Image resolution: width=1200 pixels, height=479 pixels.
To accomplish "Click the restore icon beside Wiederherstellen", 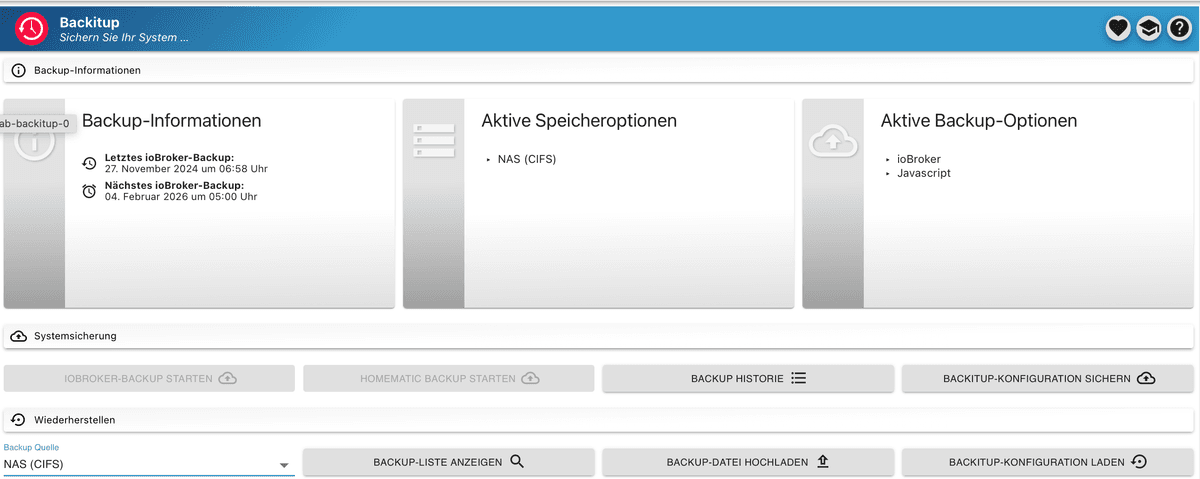I will point(18,420).
